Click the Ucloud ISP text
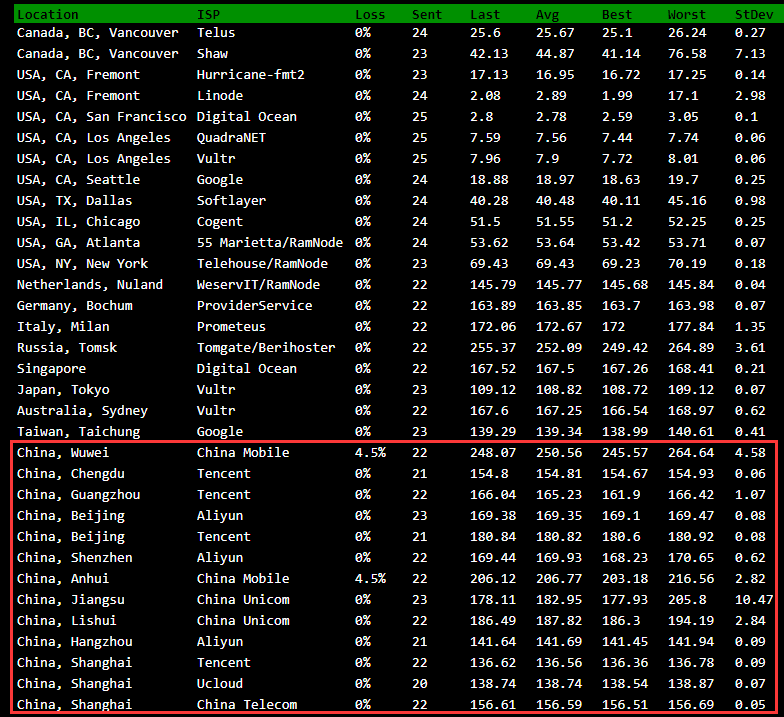The image size is (784, 717). pyautogui.click(x=220, y=684)
